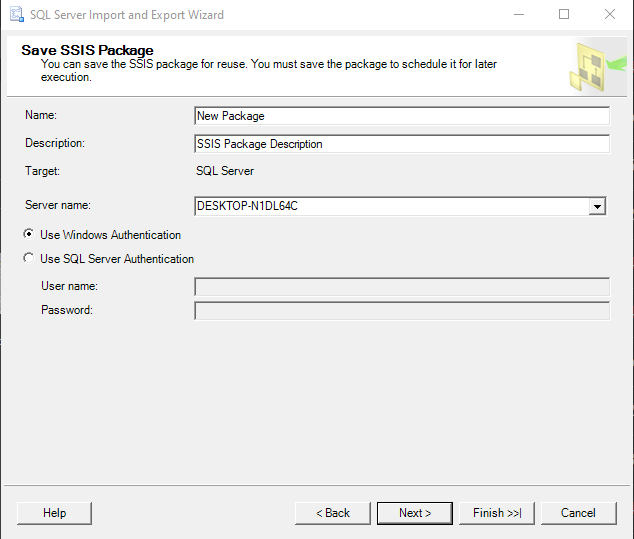Go to previous page with Back

(x=332, y=513)
